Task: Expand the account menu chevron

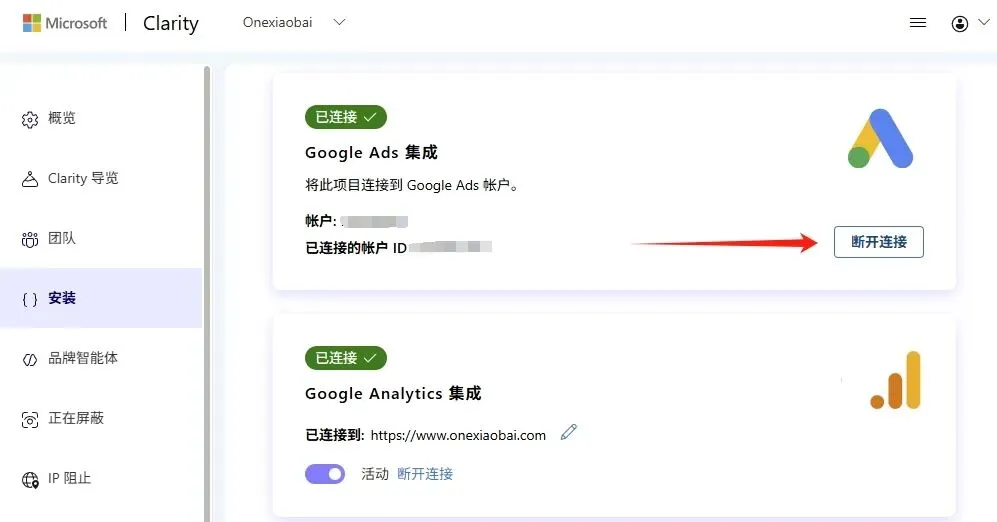Action: click(x=984, y=22)
